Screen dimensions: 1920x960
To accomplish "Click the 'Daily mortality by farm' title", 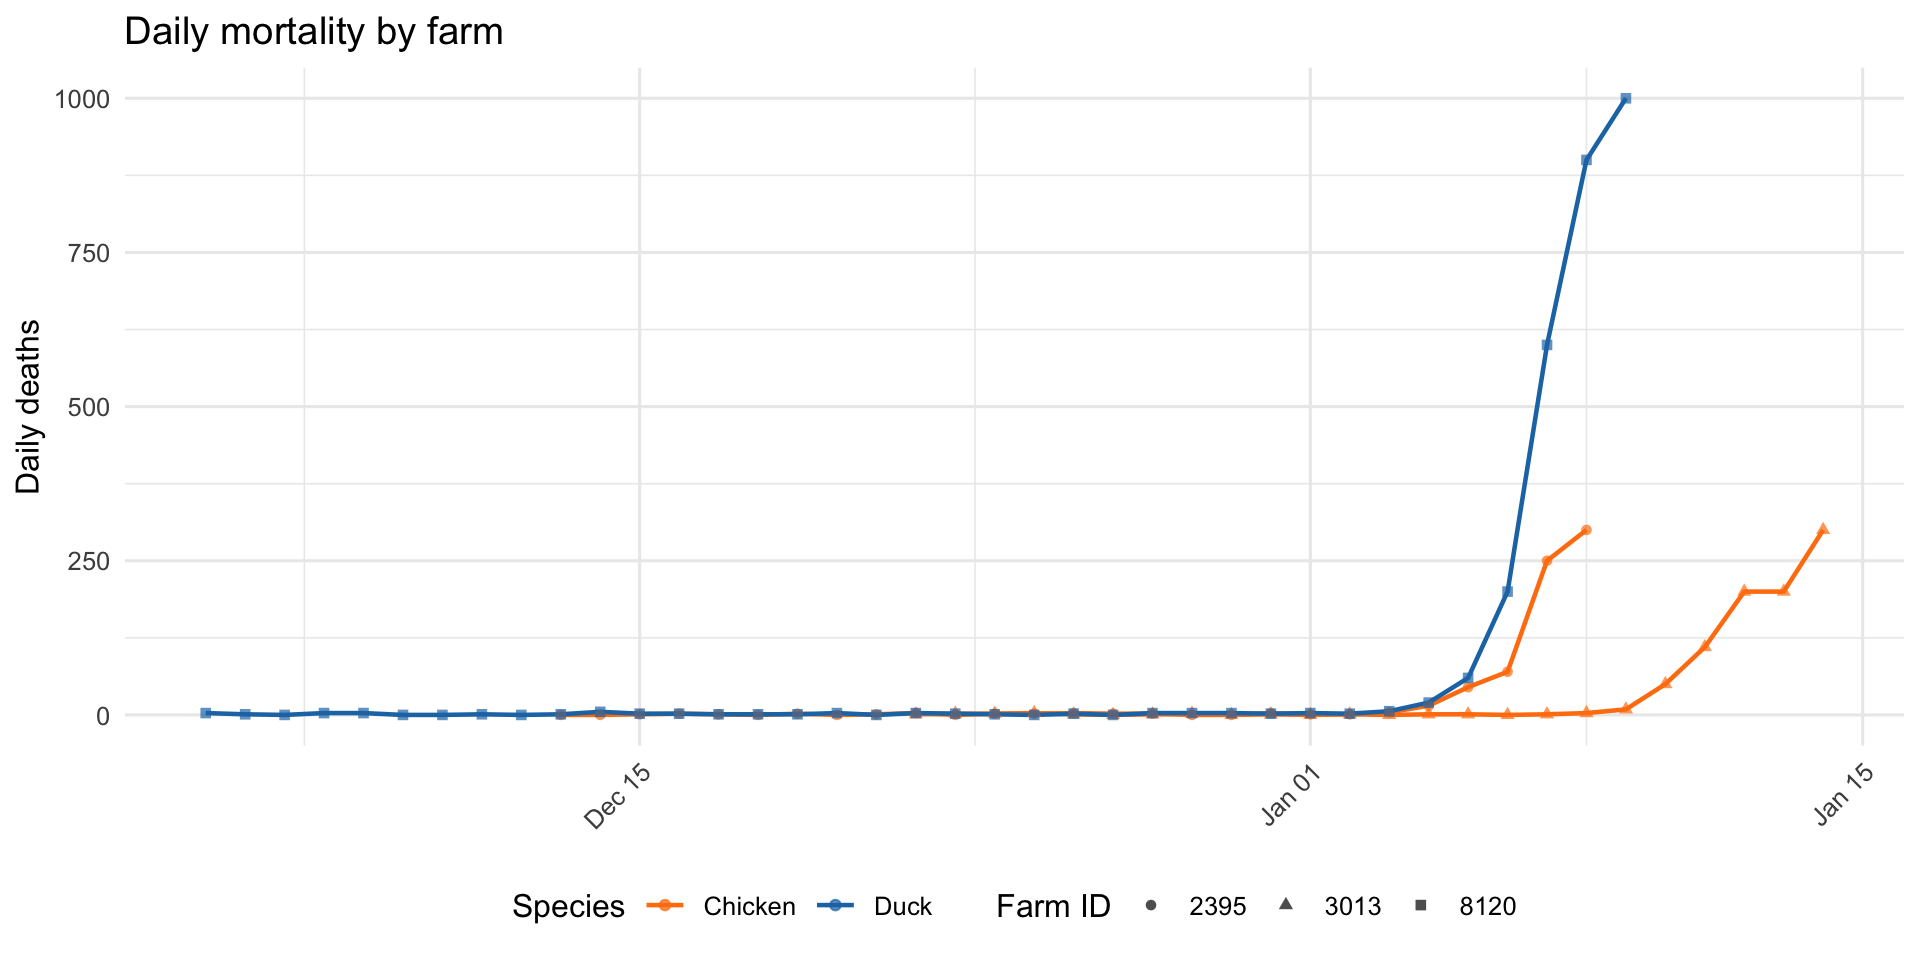I will (313, 32).
